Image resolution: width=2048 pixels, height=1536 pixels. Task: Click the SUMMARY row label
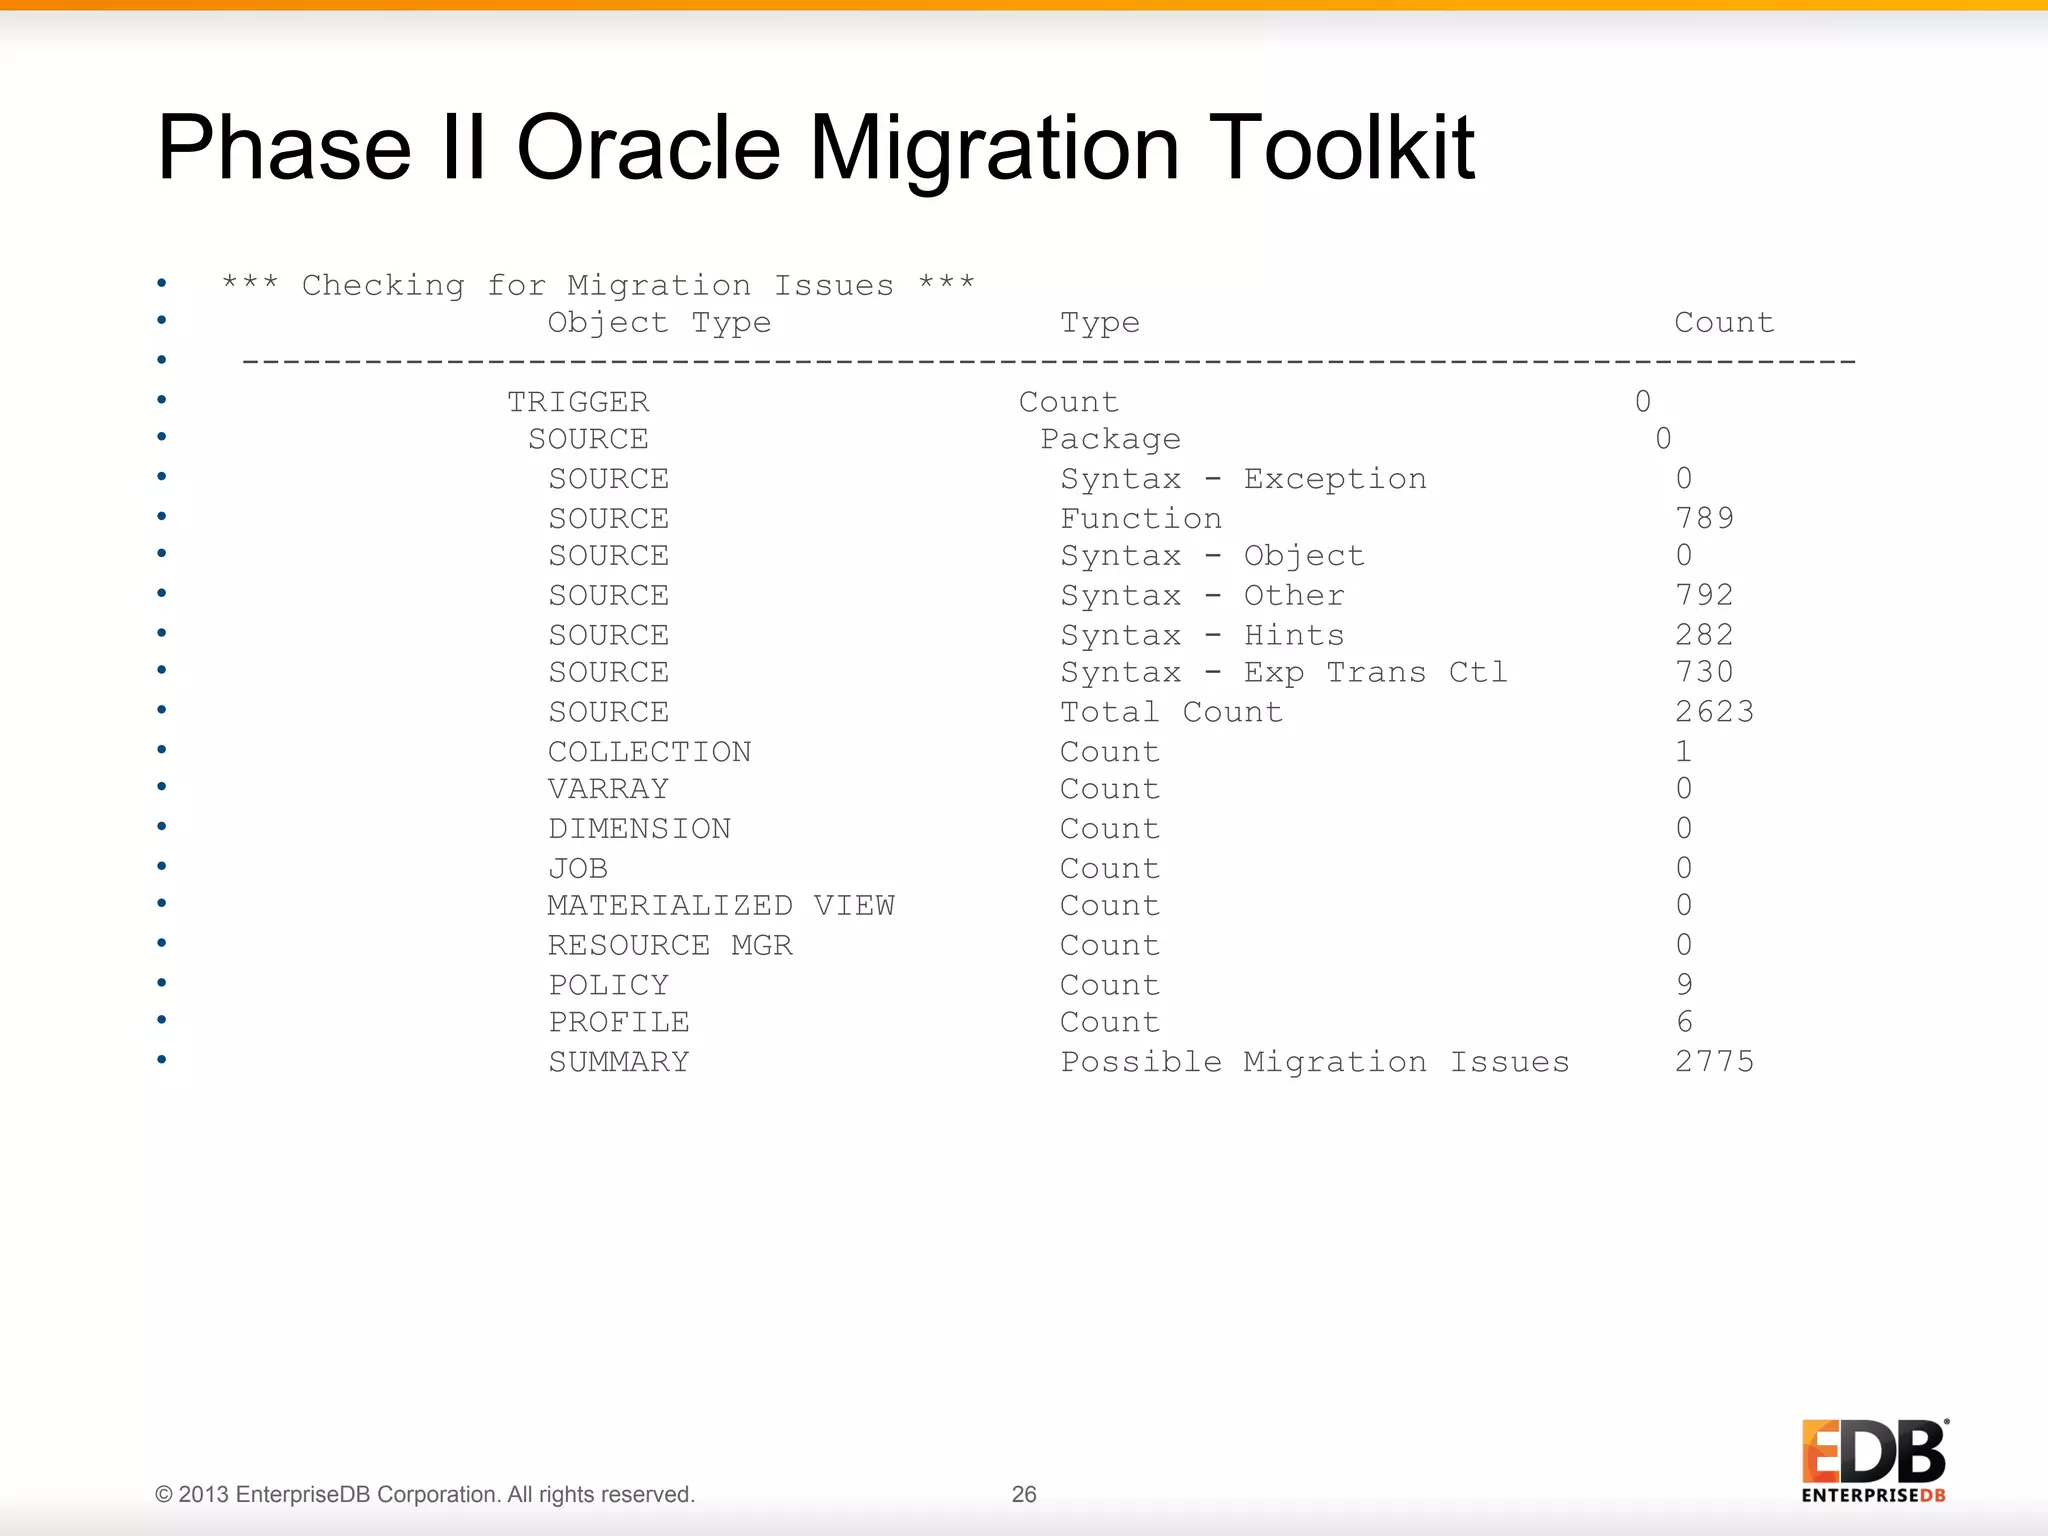[618, 1062]
